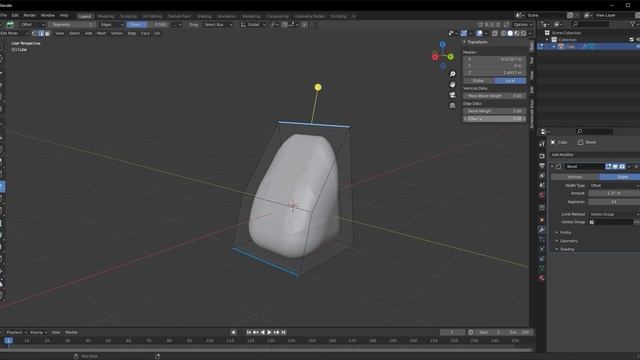Jump to timeline start playback button
The height and width of the screenshot is (360, 640).
coord(249,332)
